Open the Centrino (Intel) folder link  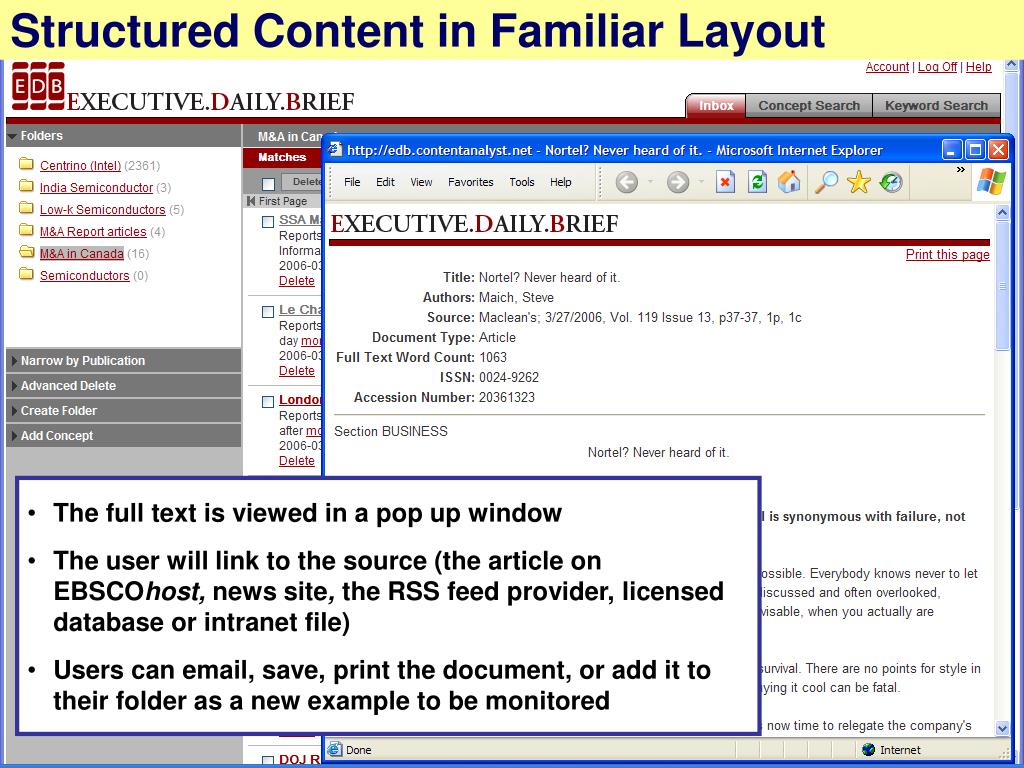coord(80,165)
